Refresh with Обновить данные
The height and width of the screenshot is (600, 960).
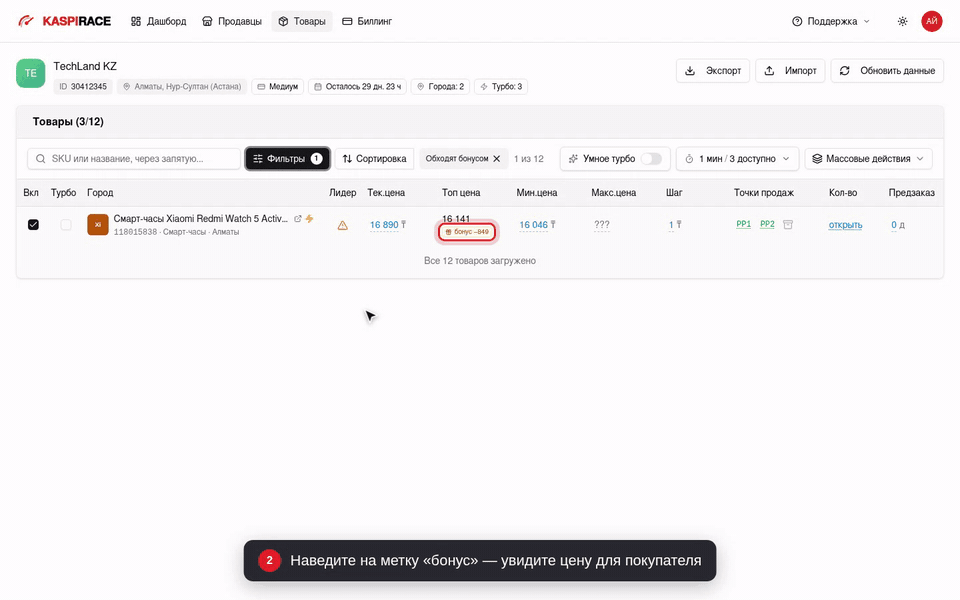coord(887,70)
